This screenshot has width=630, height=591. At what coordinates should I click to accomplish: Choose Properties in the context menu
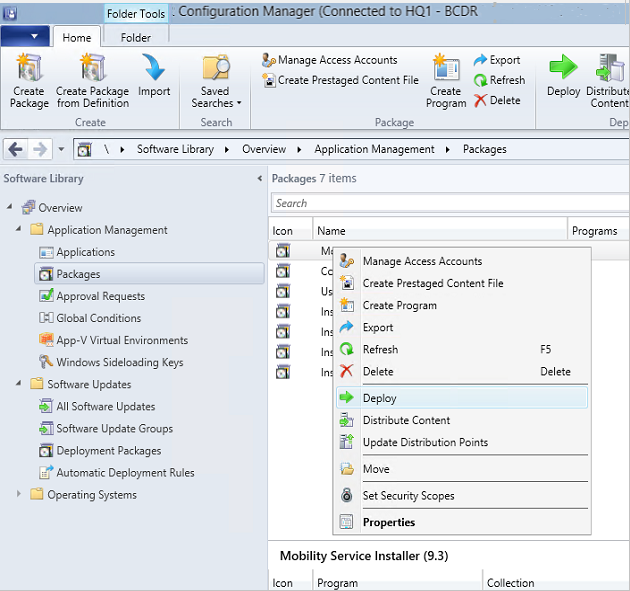(x=389, y=522)
